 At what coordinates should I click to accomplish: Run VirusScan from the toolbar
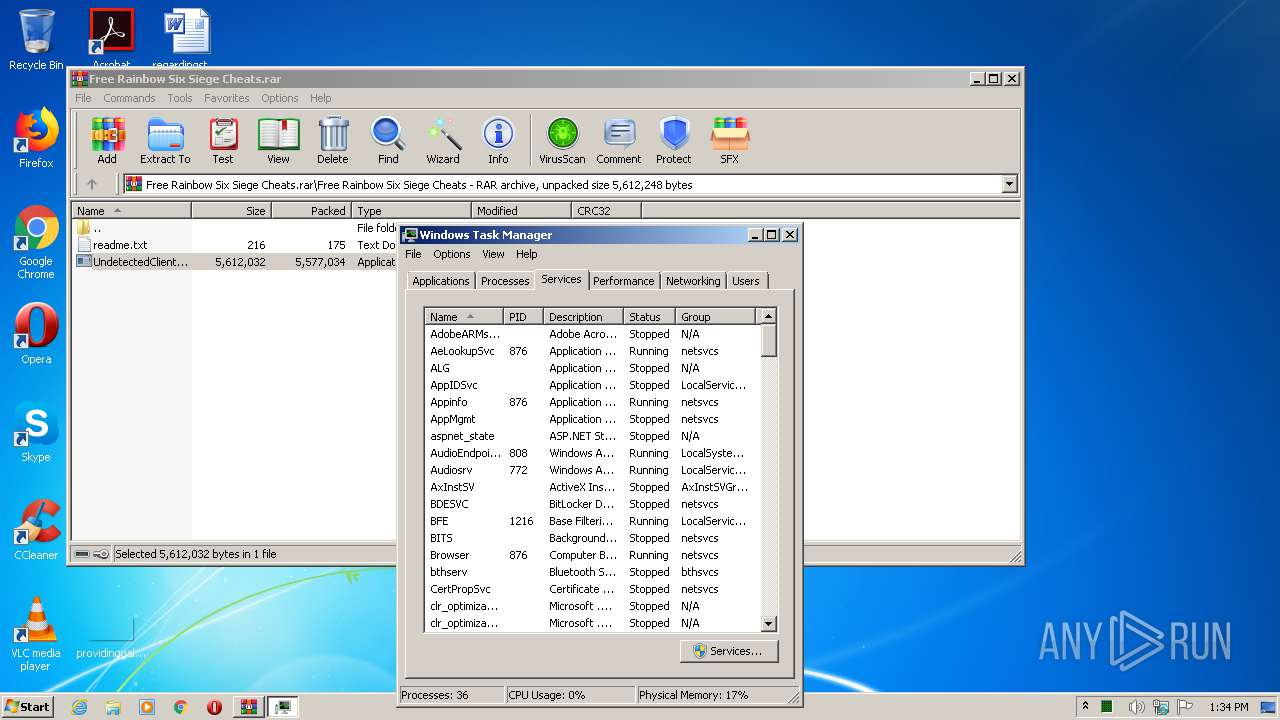pyautogui.click(x=562, y=140)
